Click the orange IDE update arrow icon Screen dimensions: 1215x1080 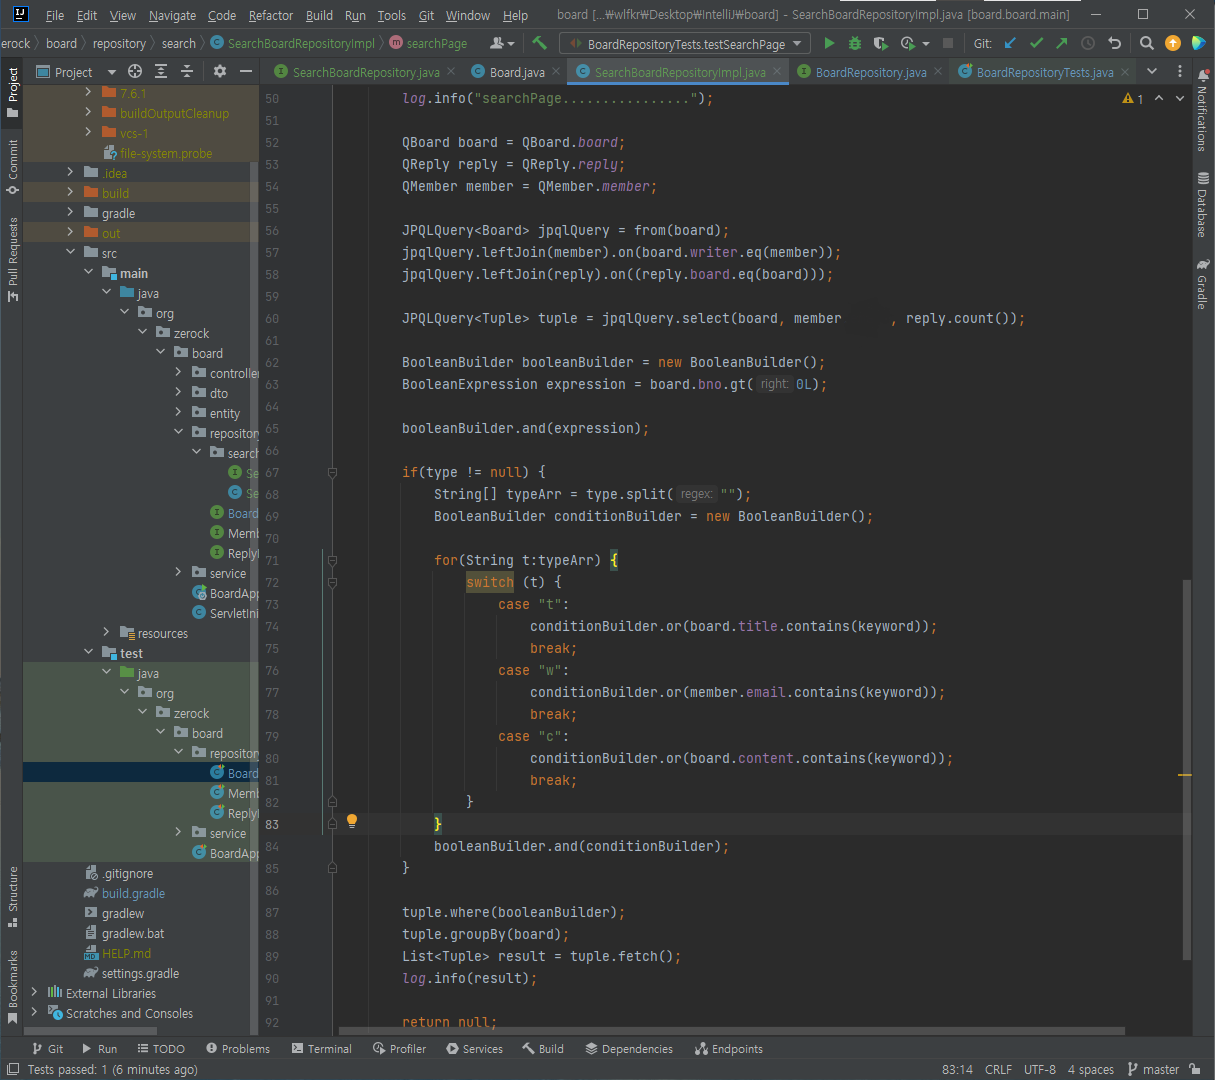coord(1173,43)
